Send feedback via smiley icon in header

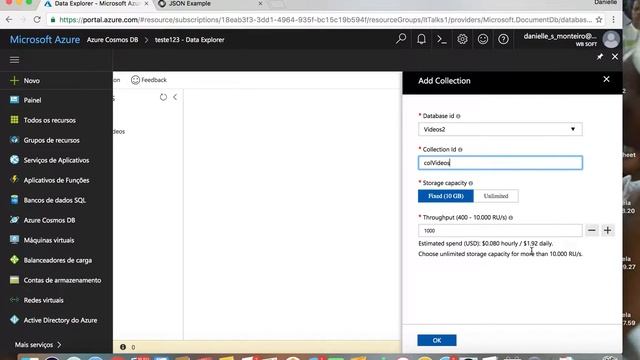(x=483, y=39)
